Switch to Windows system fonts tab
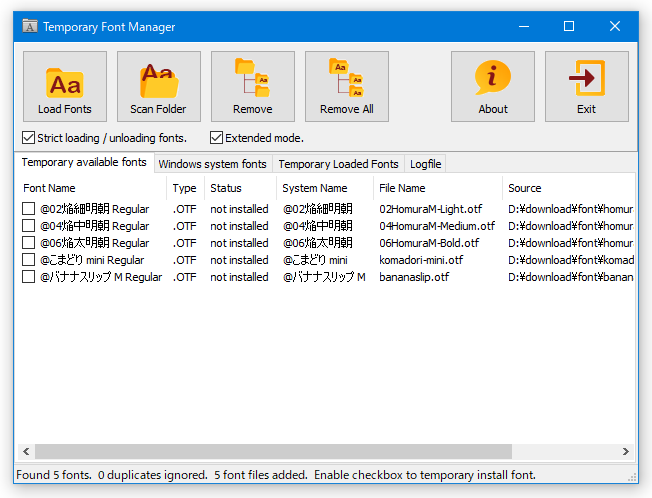The width and height of the screenshot is (652, 498). [x=212, y=164]
